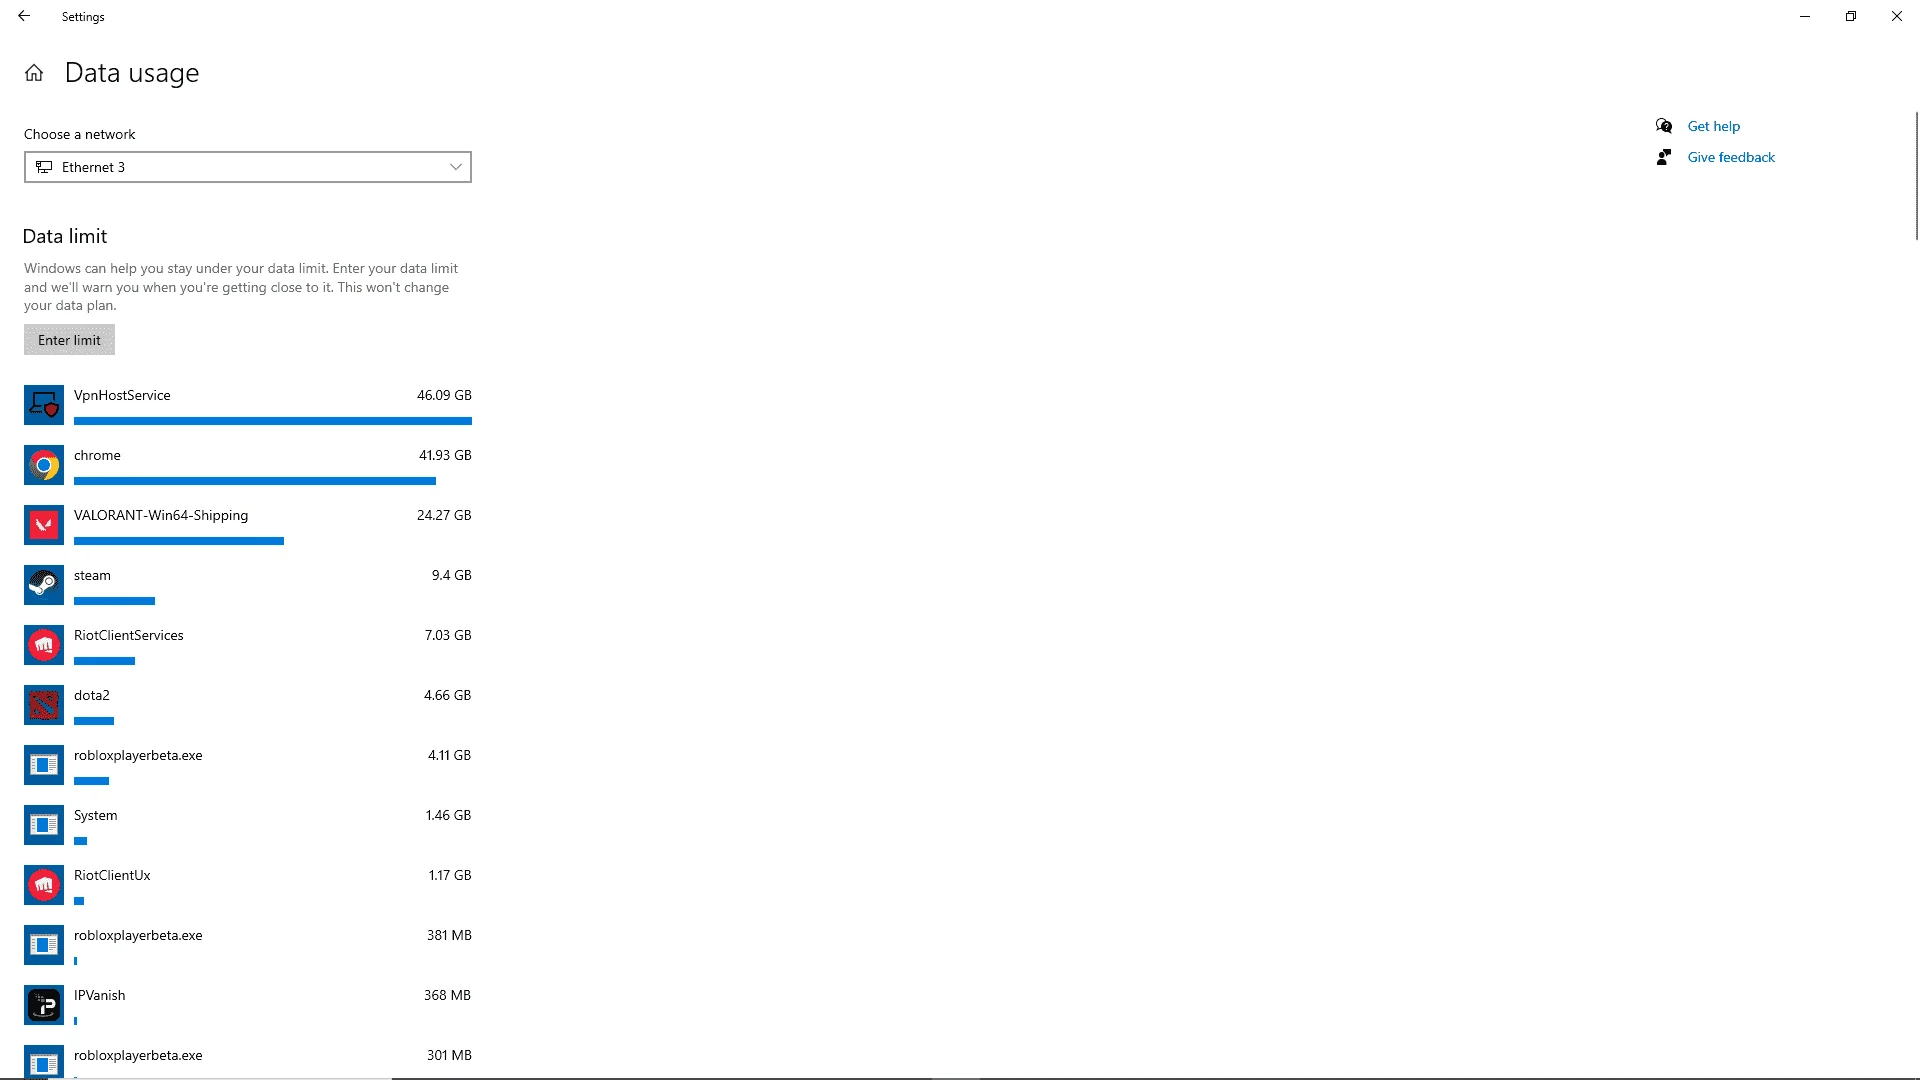Click the page's vertical scrollbar
1920x1080 pixels.
[x=1916, y=176]
